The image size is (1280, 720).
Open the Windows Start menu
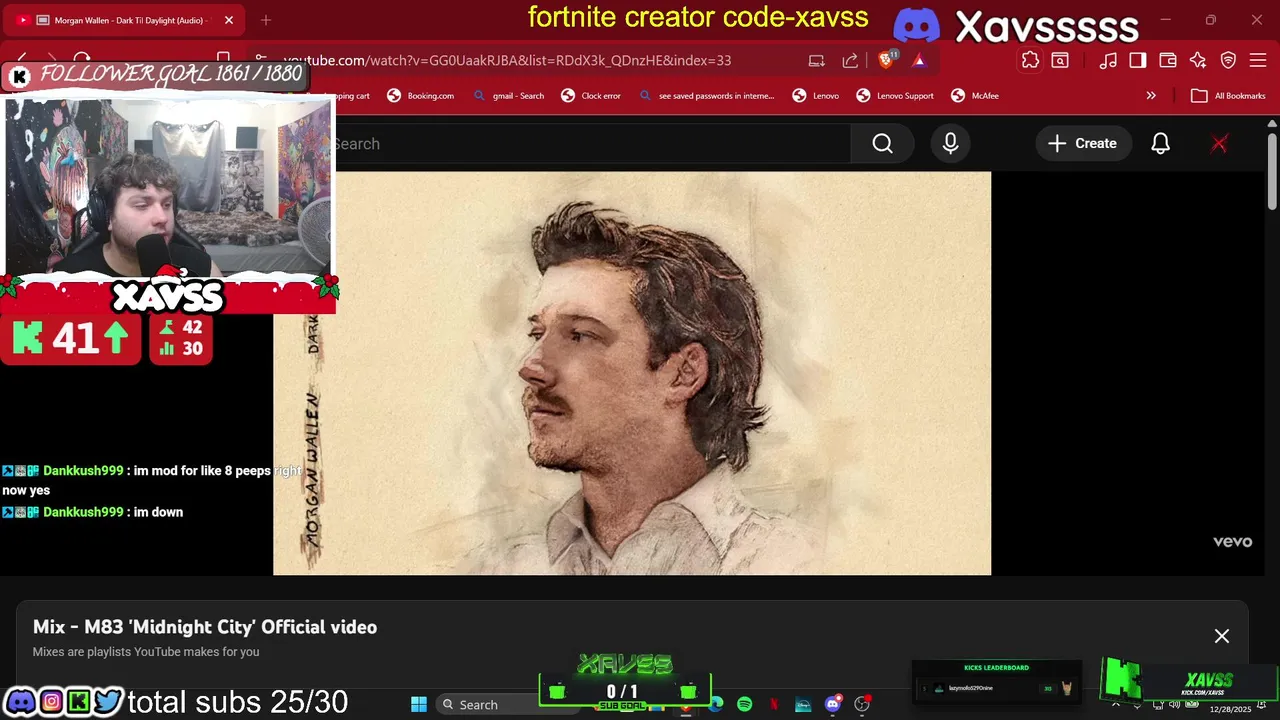tap(419, 705)
